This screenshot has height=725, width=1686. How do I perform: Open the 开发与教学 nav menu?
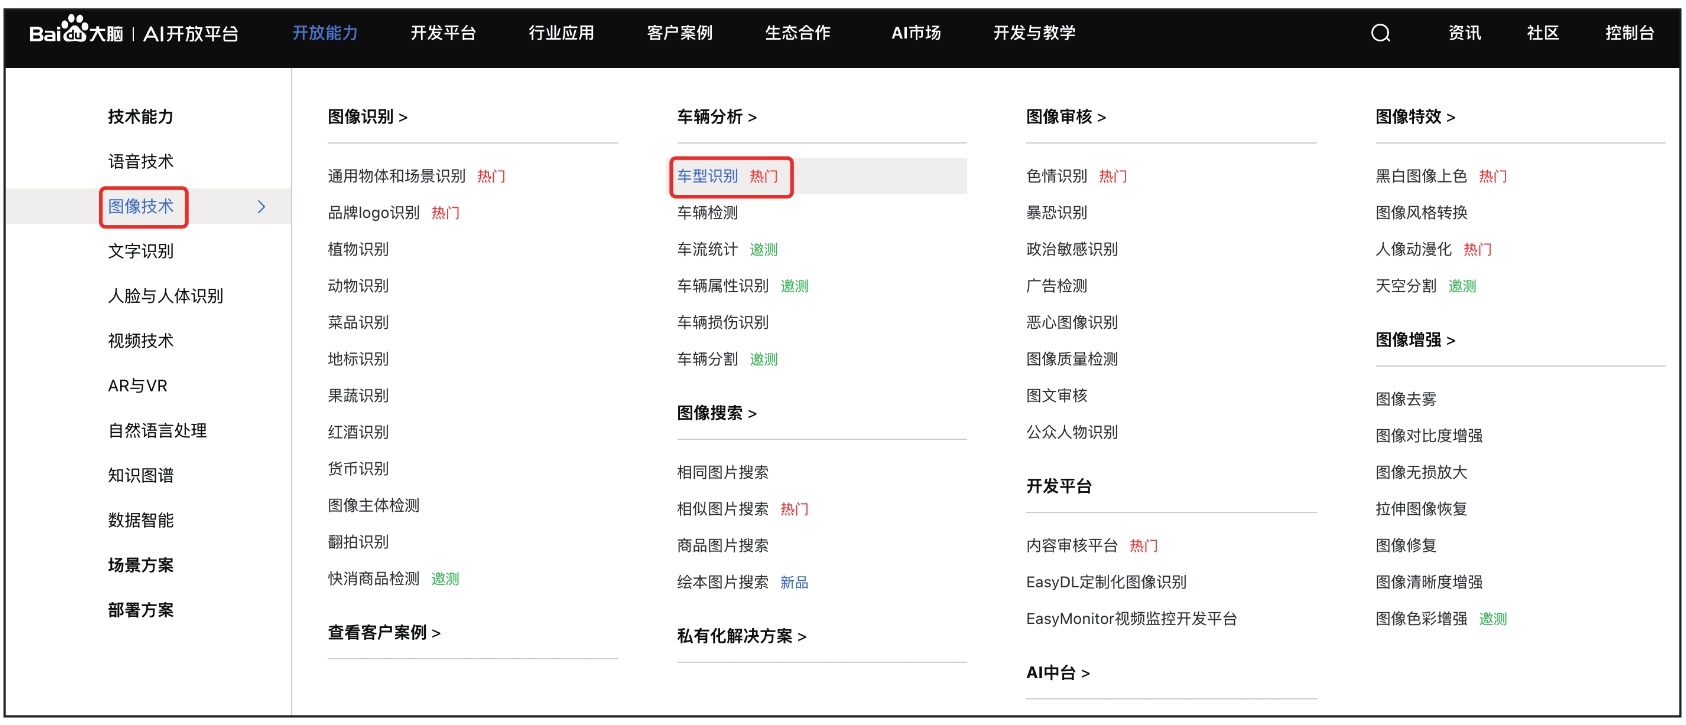1034,33
